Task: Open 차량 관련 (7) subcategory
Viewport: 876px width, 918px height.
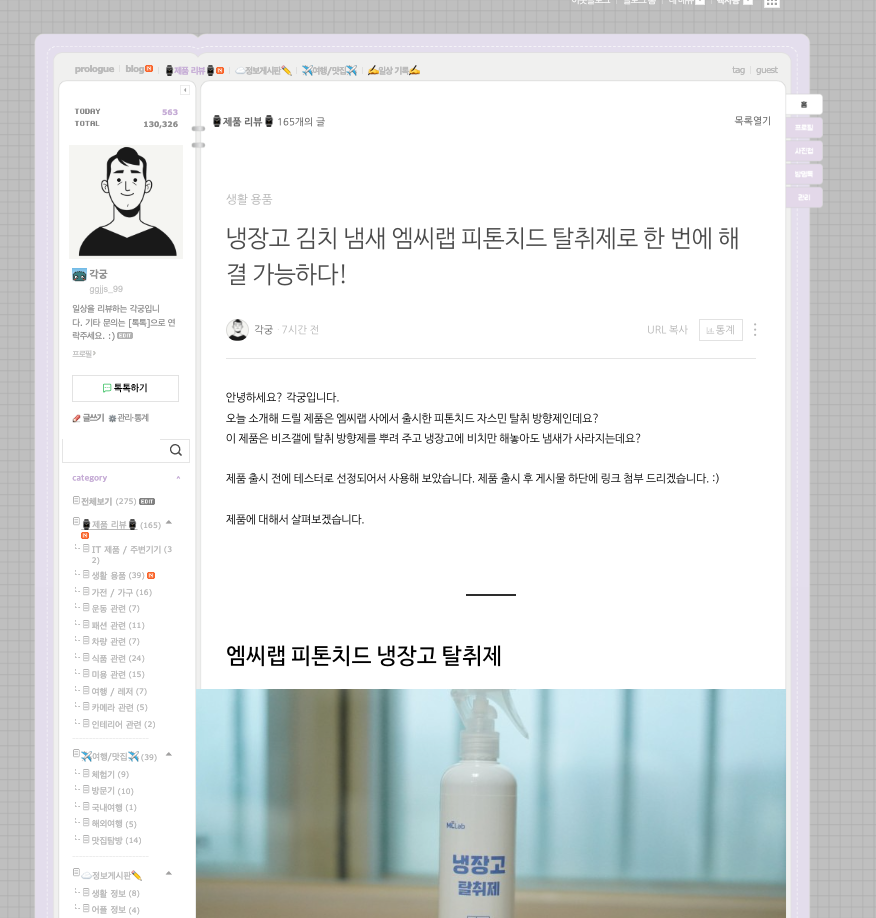Action: click(x=115, y=642)
